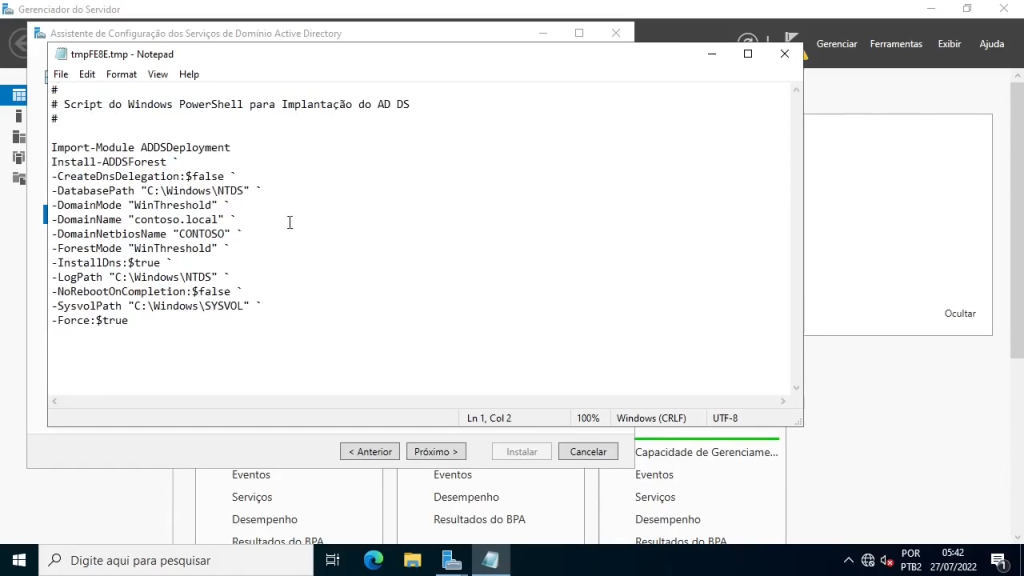Open the Windows Start menu
The height and width of the screenshot is (576, 1024).
pos(19,560)
